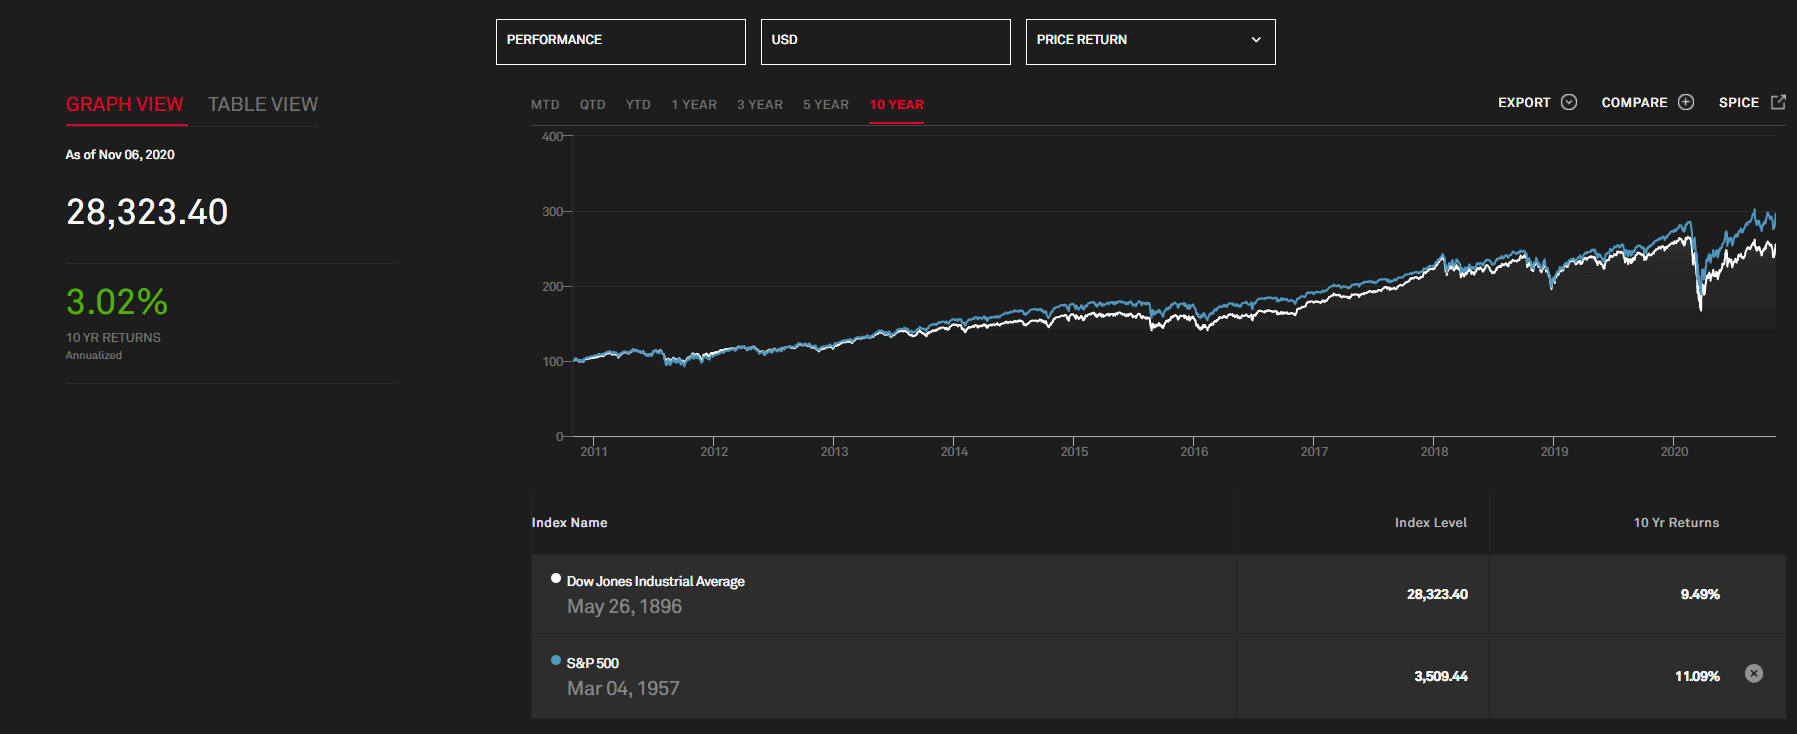Open the Performance selector box
This screenshot has height=734, width=1797.
[620, 42]
